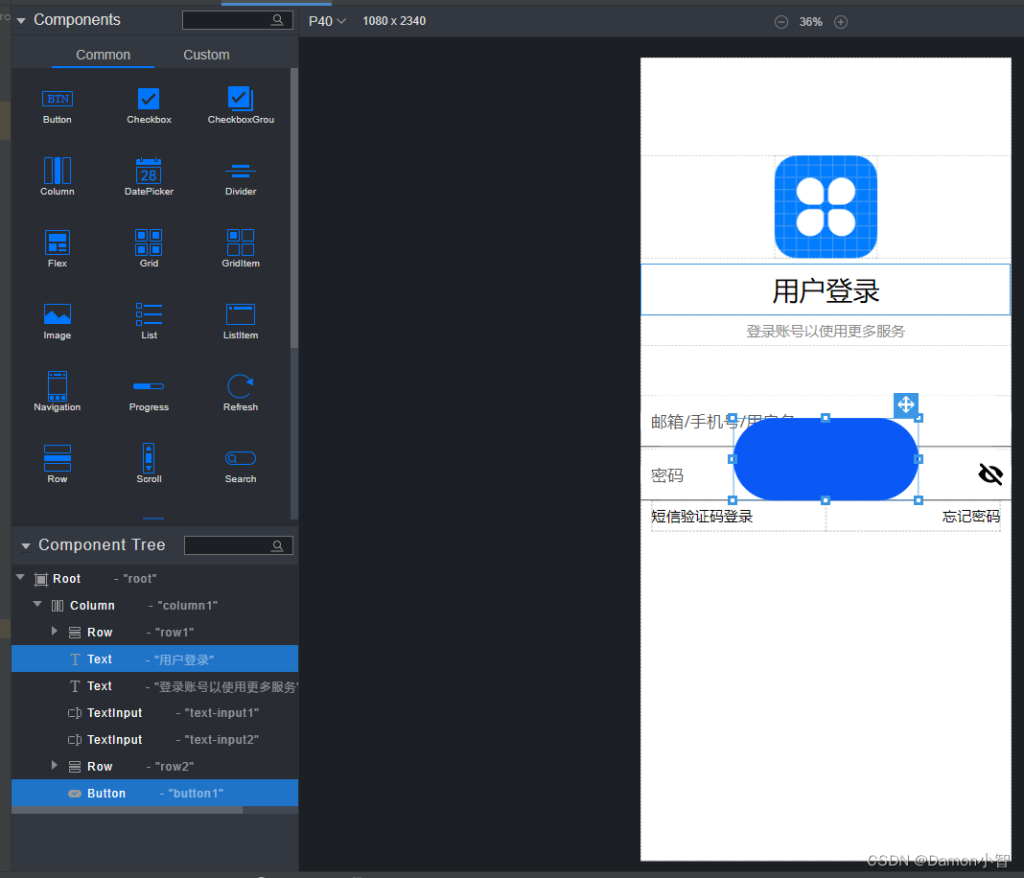Image resolution: width=1024 pixels, height=878 pixels.
Task: Switch to the Common components tab
Action: (x=102, y=55)
